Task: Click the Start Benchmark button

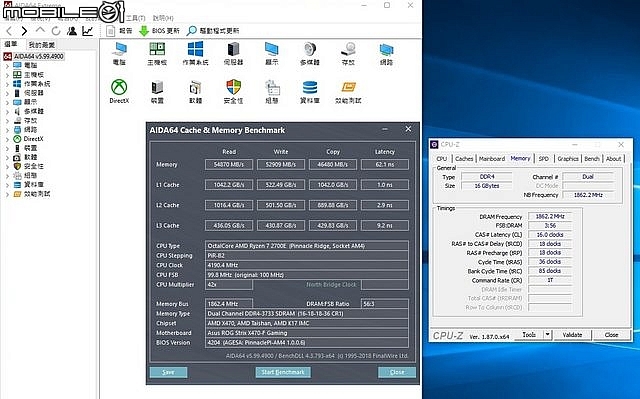Action: [283, 372]
